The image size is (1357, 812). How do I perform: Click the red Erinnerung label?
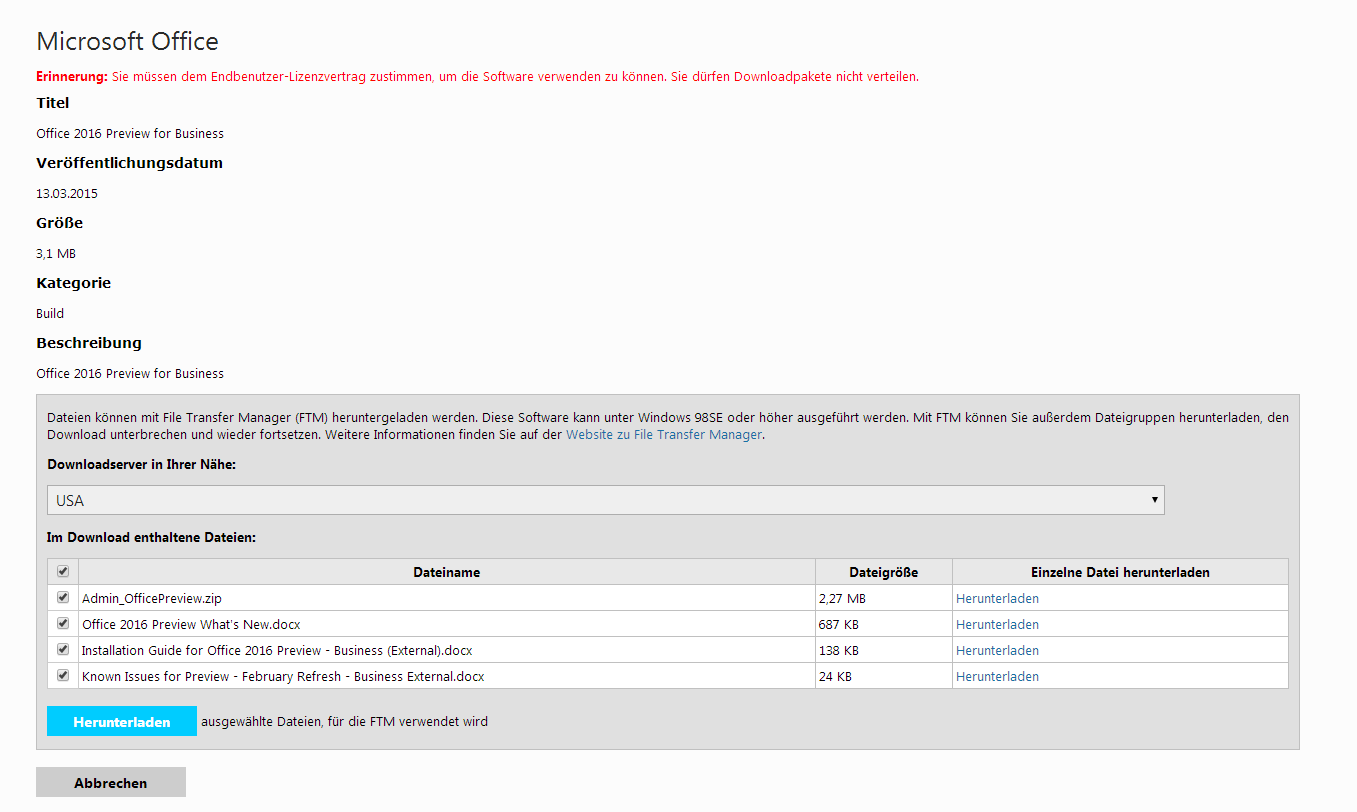tap(72, 77)
